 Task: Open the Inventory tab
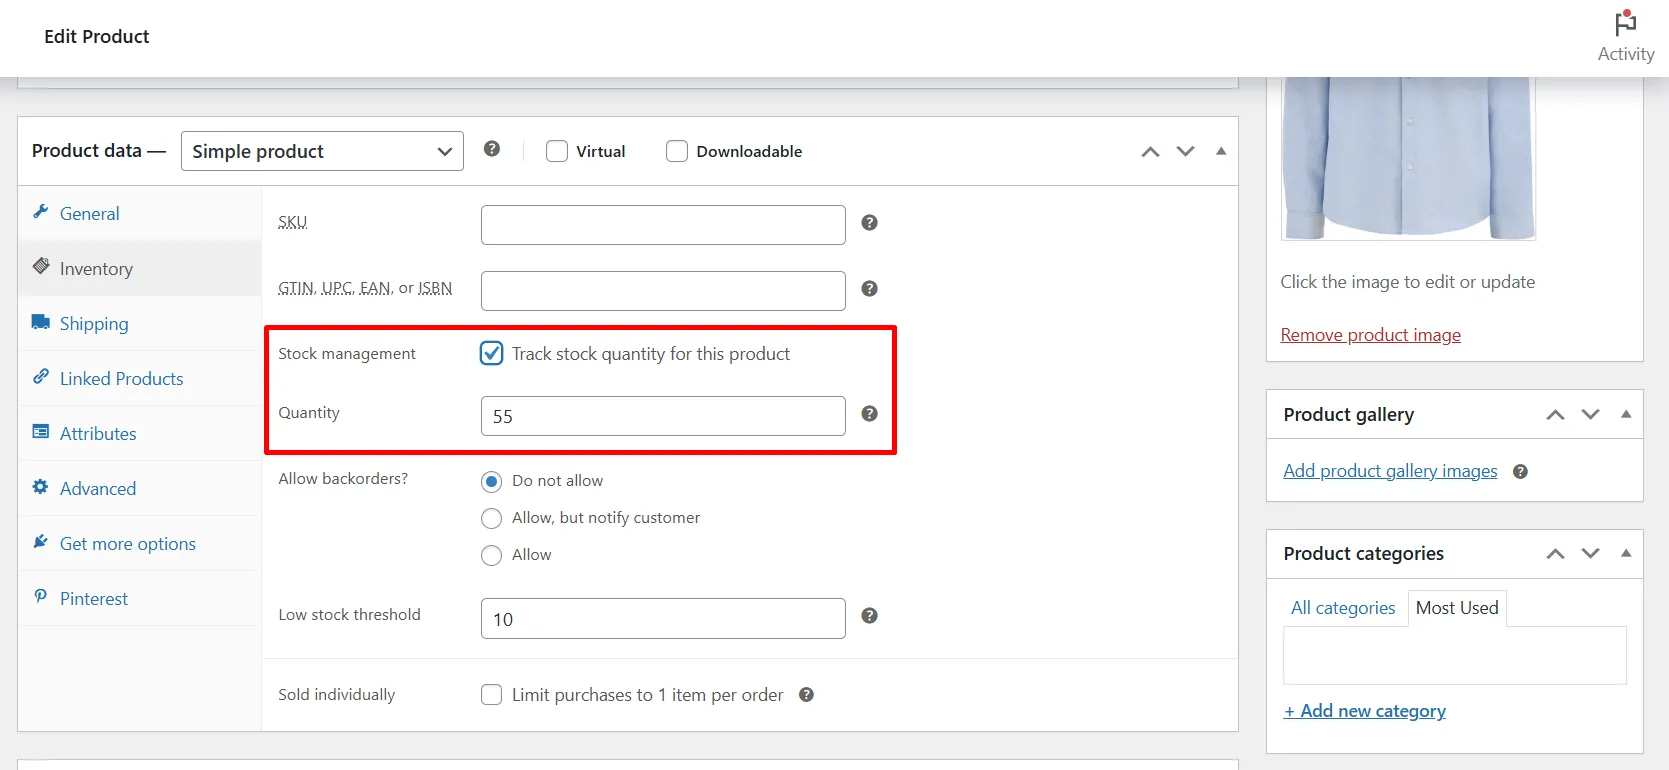click(139, 268)
